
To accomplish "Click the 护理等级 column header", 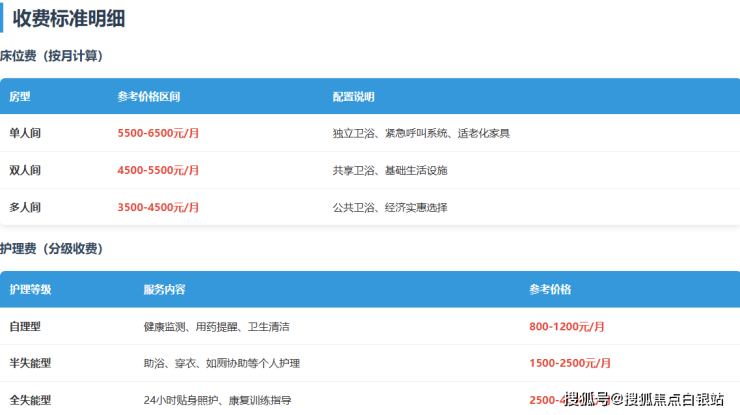I will click(30, 289).
